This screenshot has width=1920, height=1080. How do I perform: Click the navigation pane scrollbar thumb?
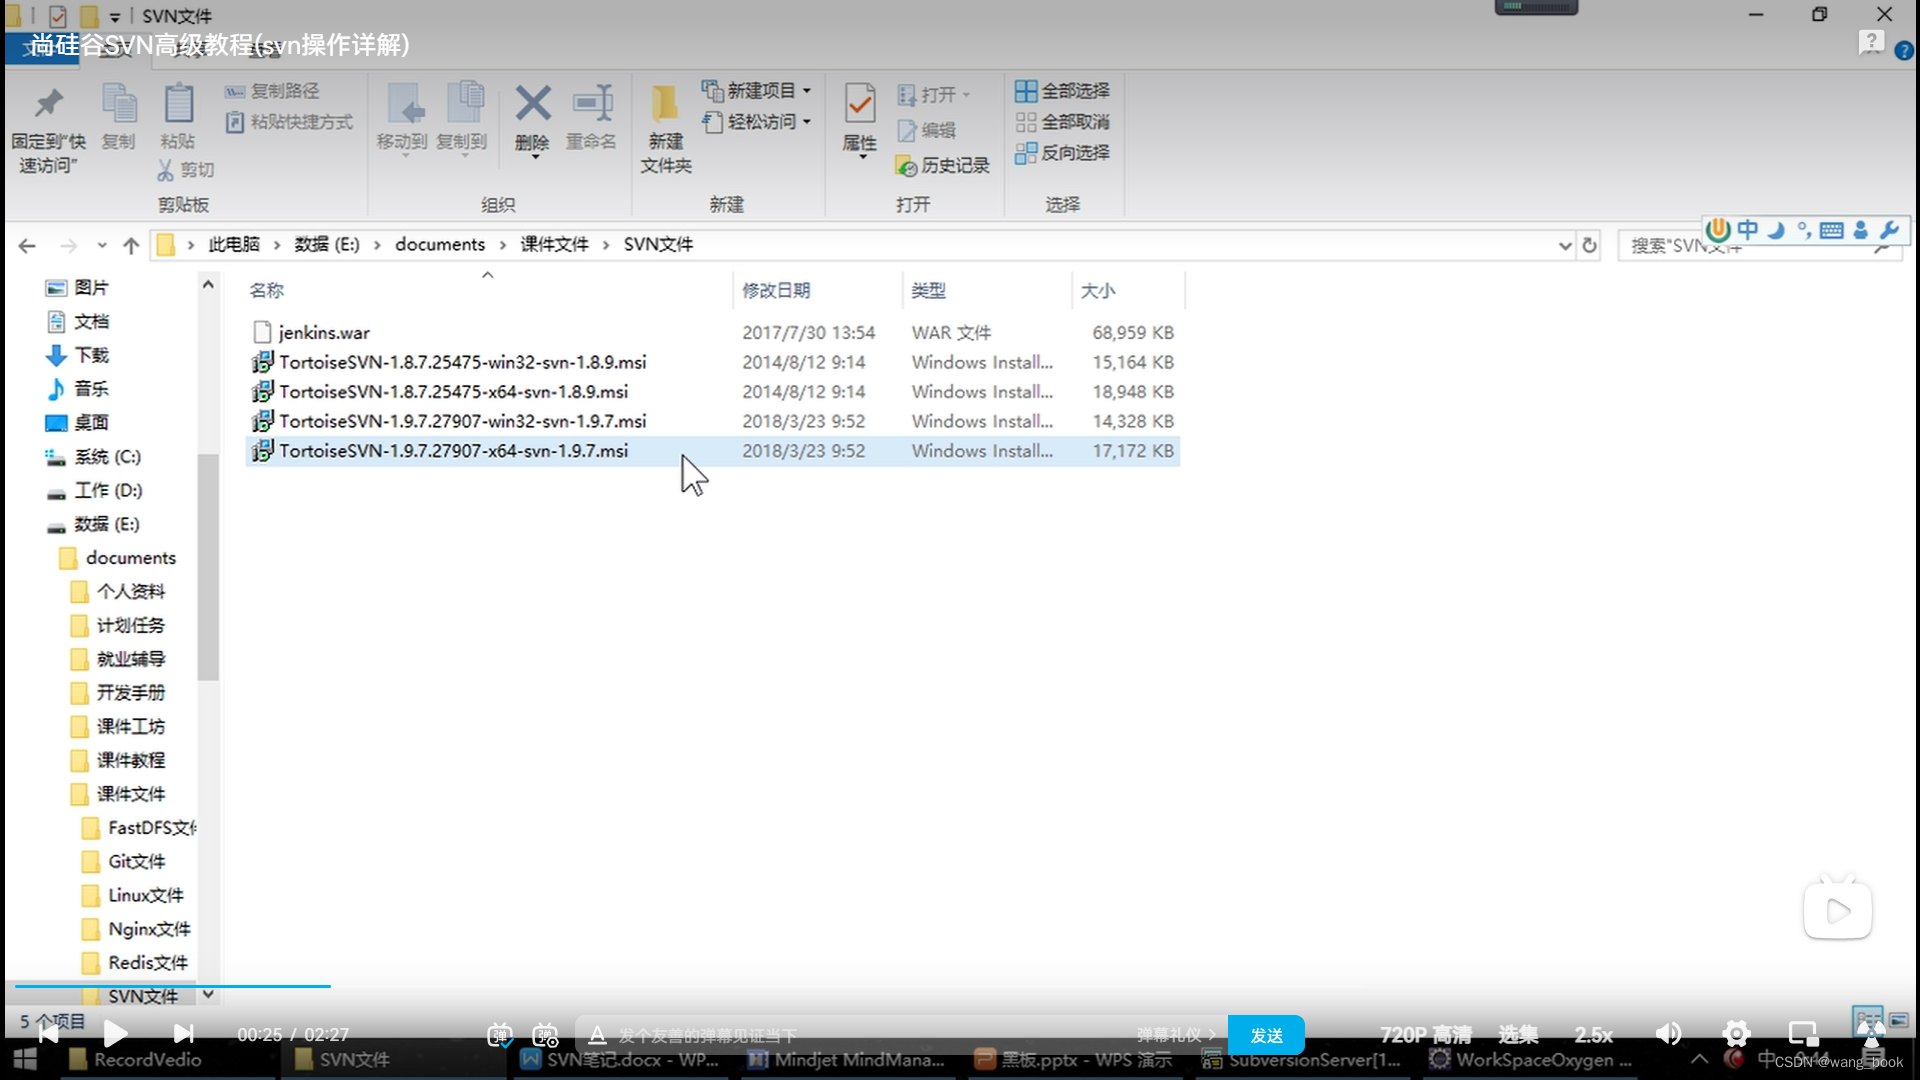[x=208, y=566]
